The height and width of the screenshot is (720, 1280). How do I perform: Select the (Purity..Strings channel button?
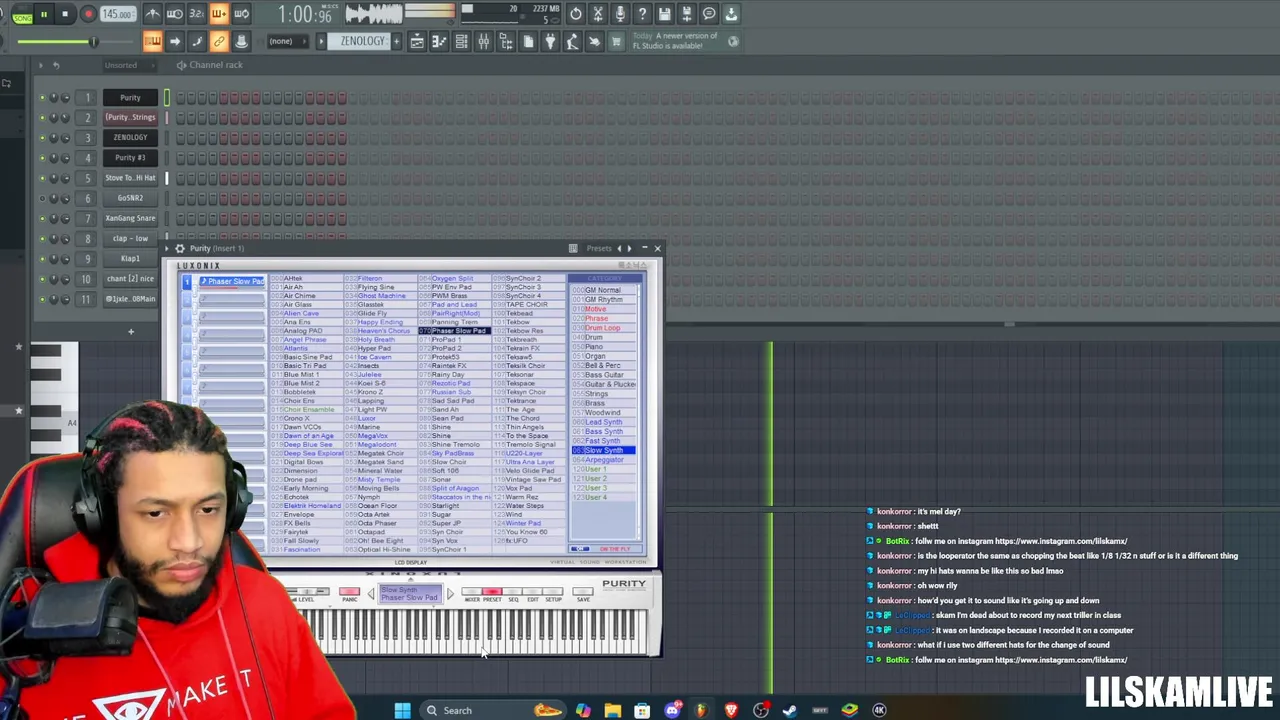[130, 118]
